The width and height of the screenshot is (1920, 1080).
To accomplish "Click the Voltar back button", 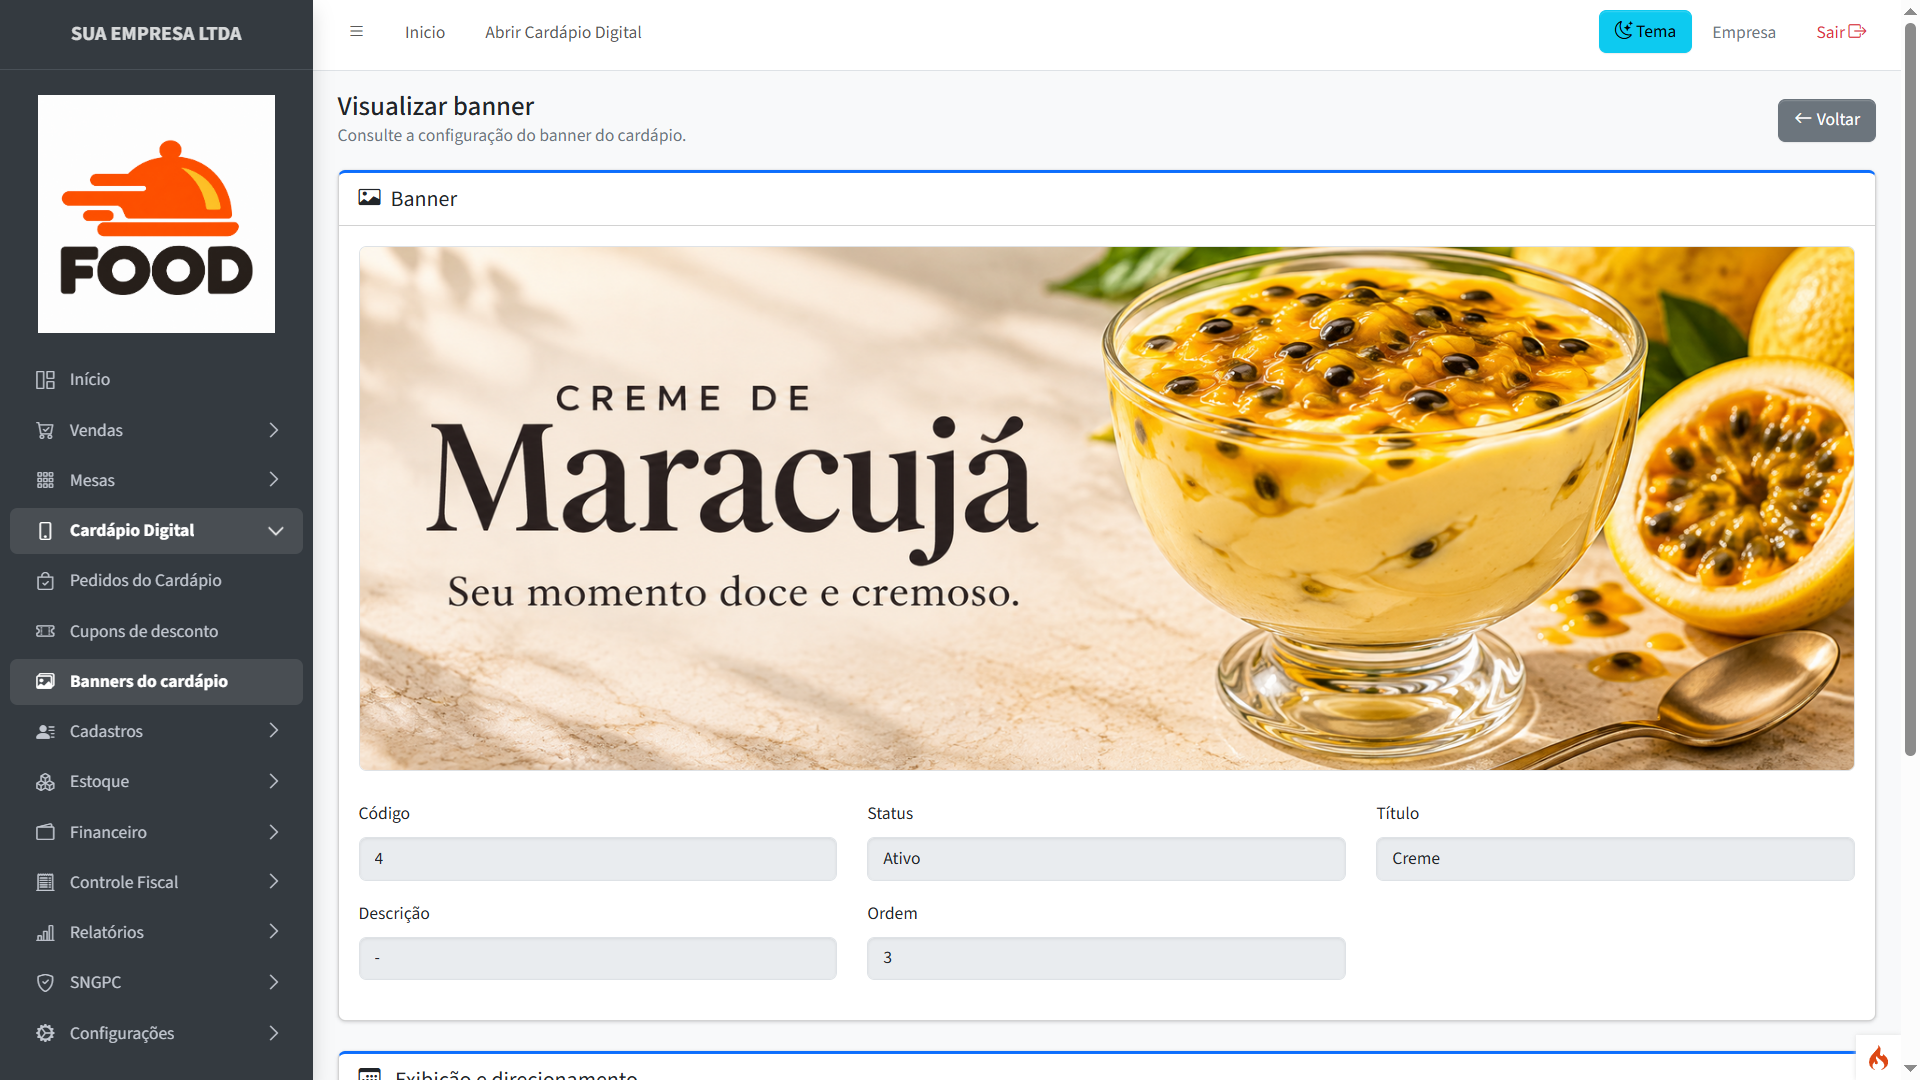I will coord(1826,120).
